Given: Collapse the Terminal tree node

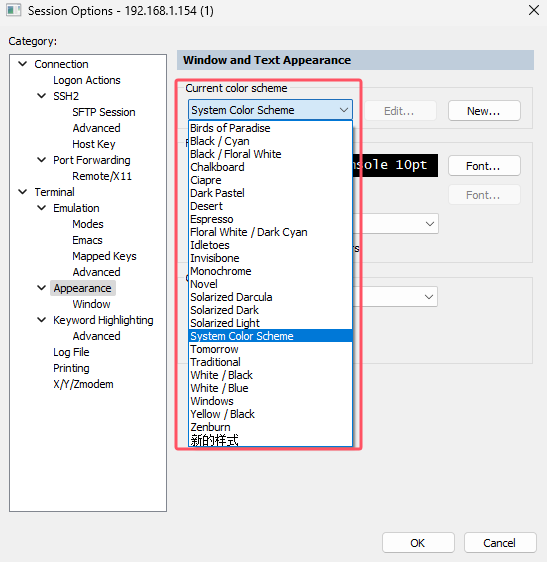Looking at the screenshot, I should [x=23, y=192].
